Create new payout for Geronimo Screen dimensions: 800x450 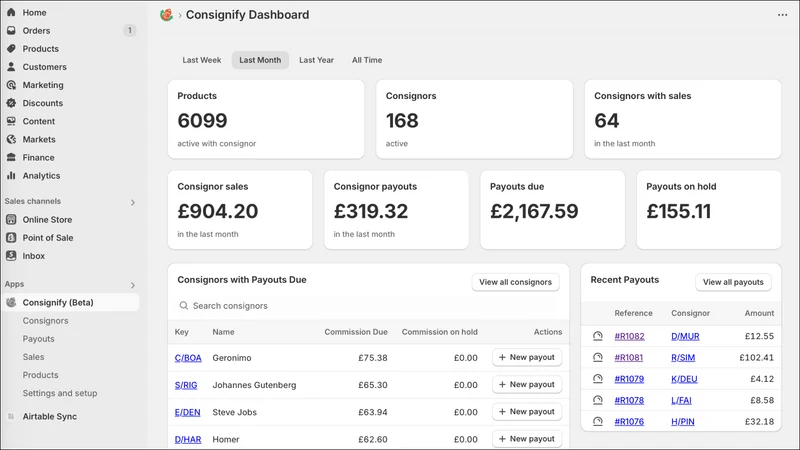point(527,357)
